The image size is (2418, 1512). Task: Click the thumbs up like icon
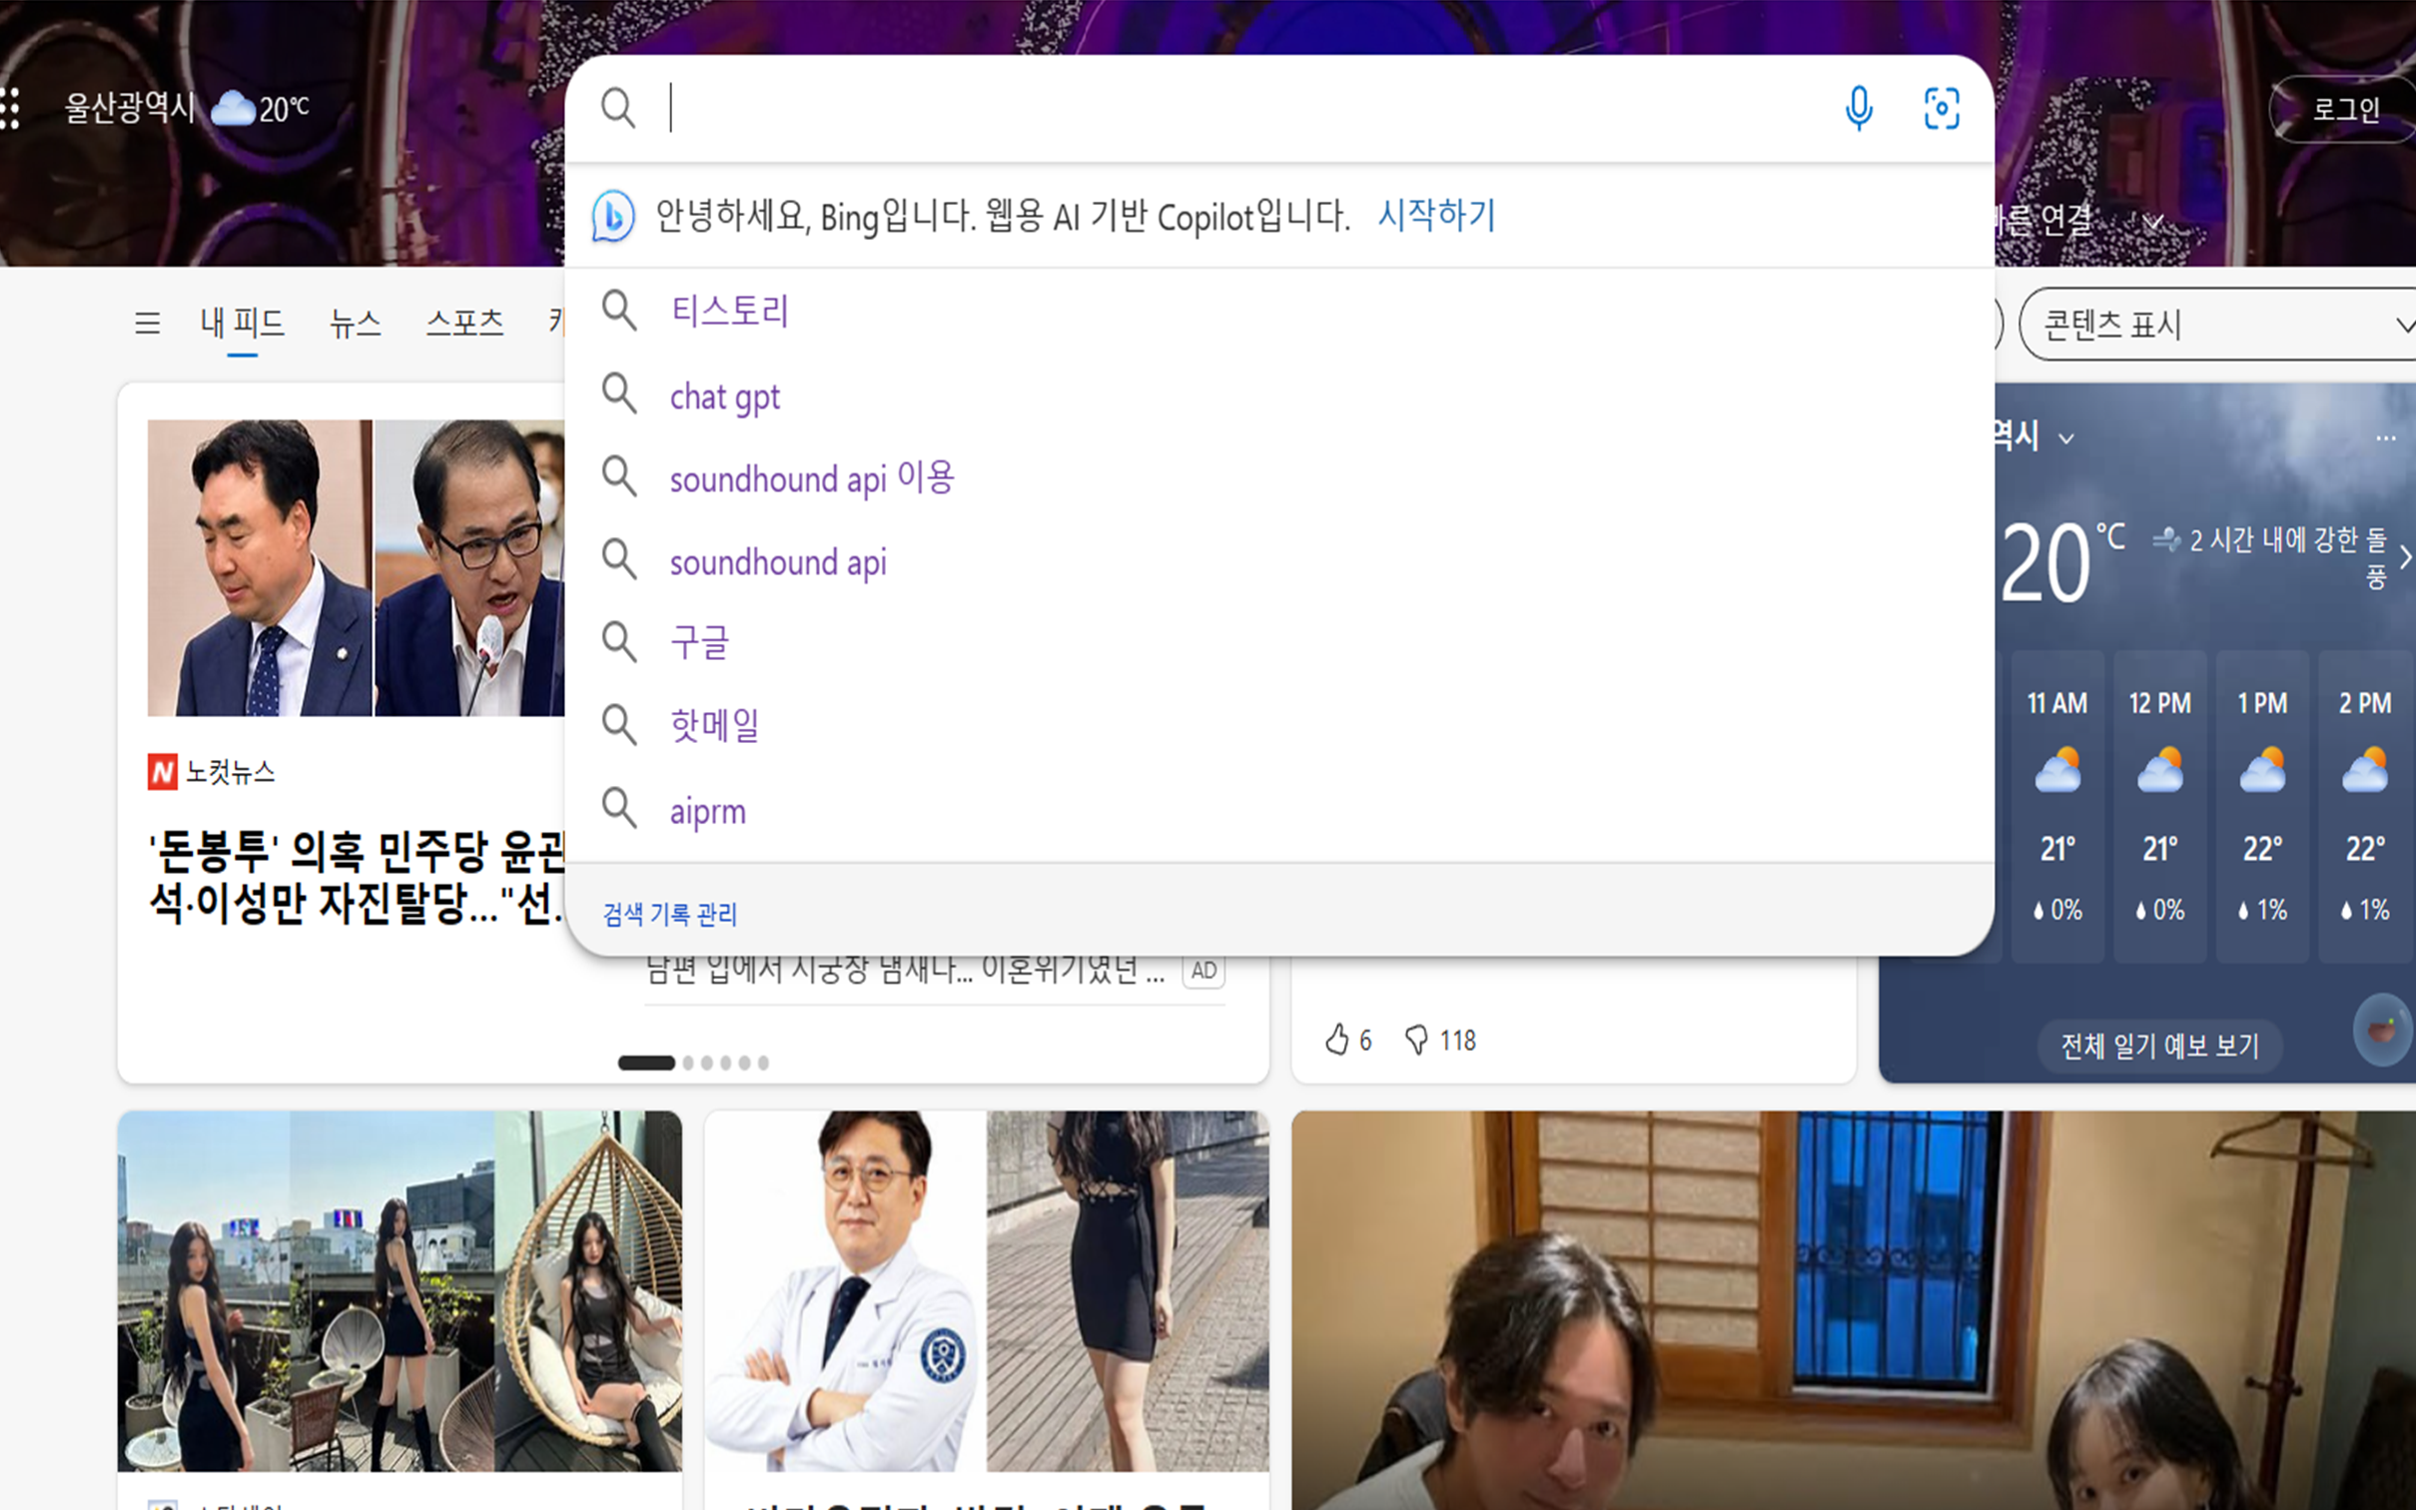pos(1336,1040)
